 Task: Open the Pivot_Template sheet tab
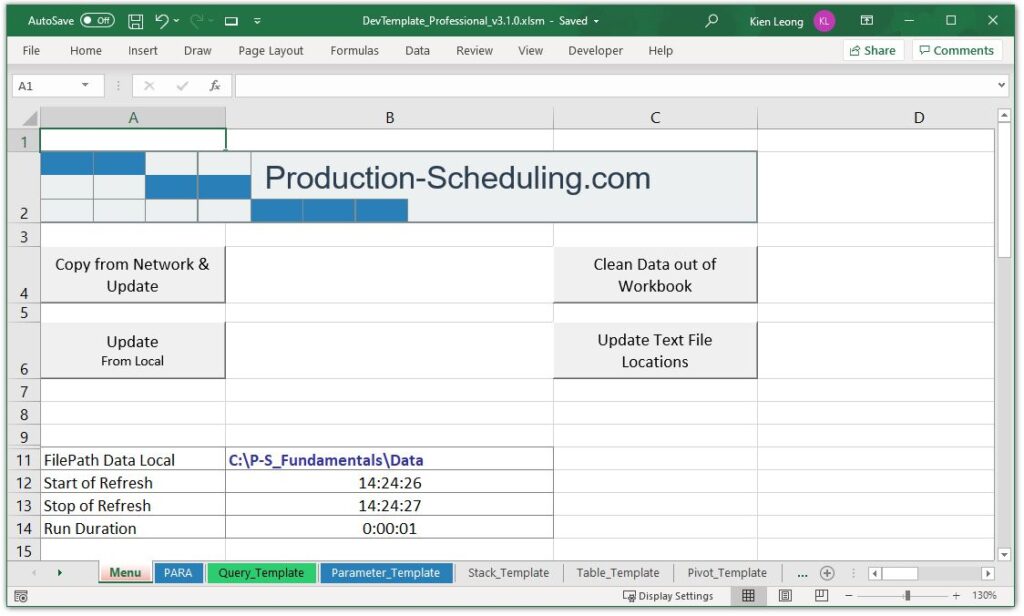point(727,573)
